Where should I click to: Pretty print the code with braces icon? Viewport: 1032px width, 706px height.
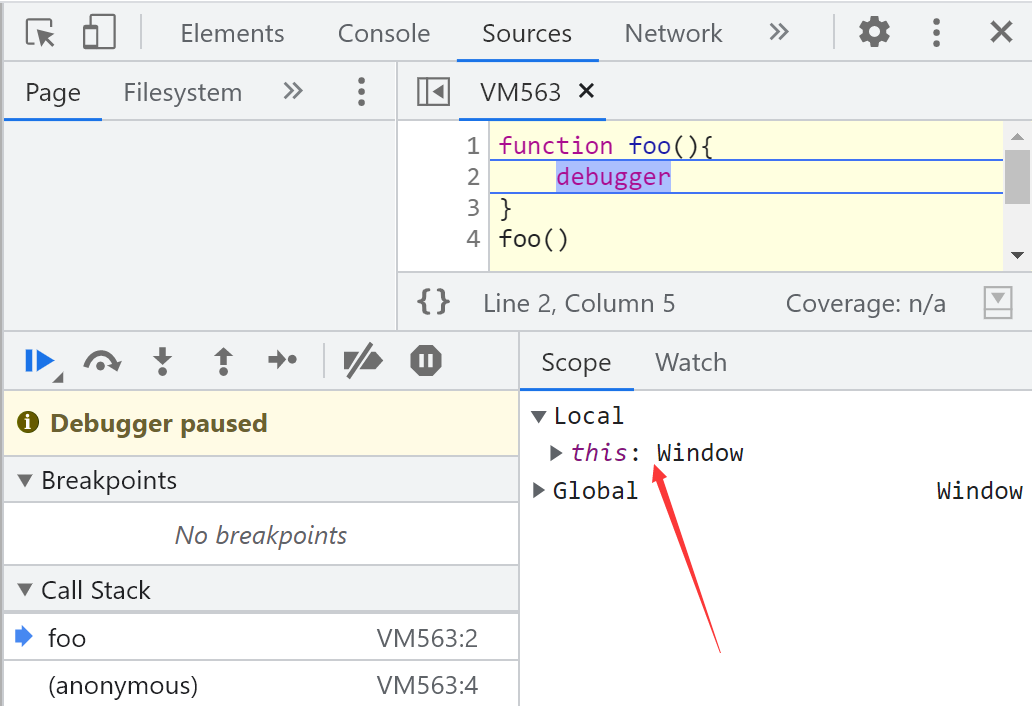tap(433, 302)
